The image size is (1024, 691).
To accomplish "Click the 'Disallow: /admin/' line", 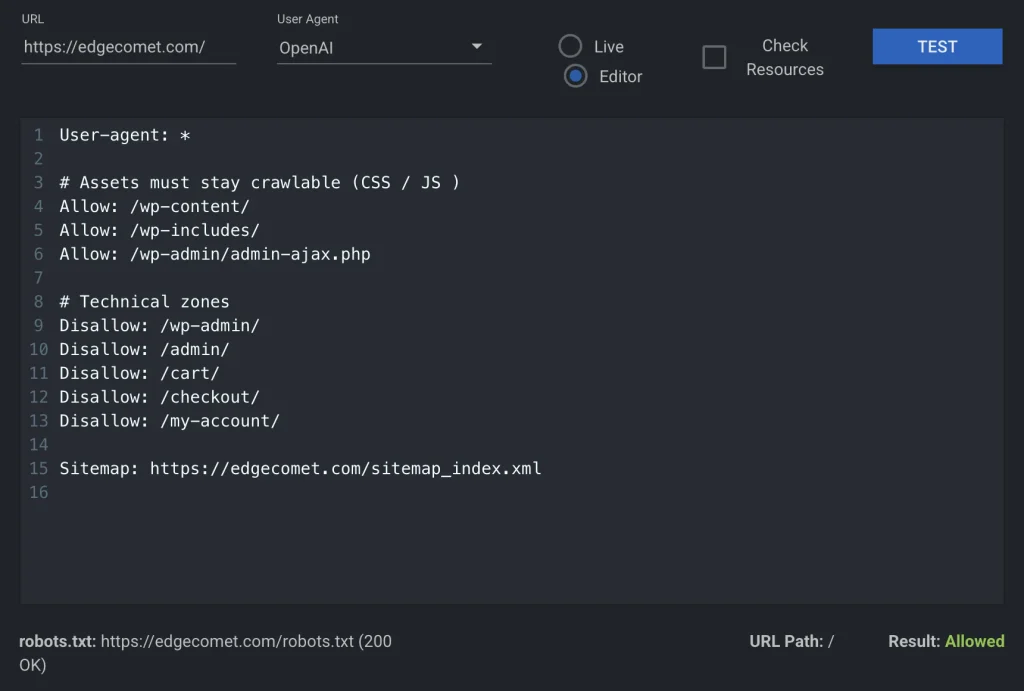I will pyautogui.click(x=144, y=349).
